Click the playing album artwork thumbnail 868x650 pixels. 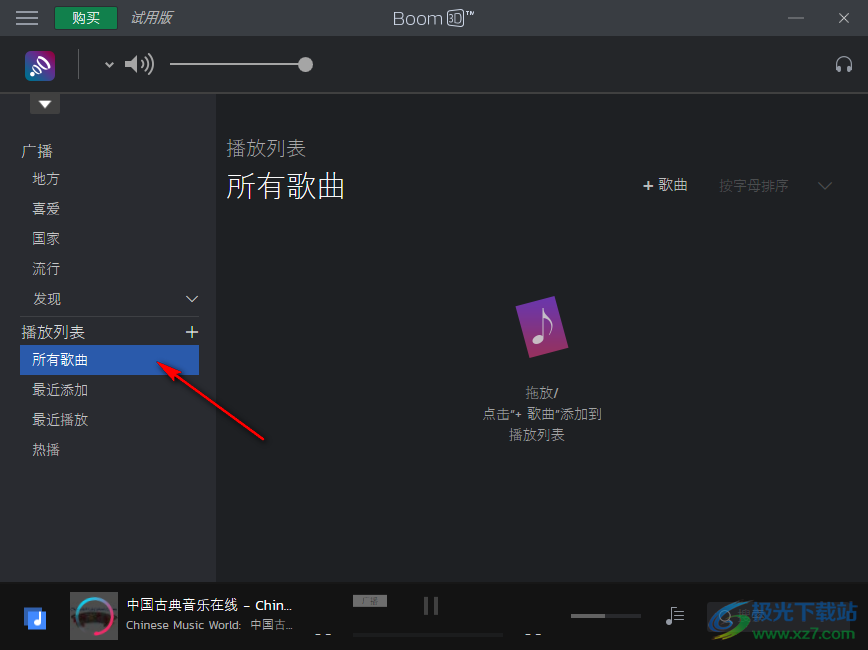coord(93,615)
